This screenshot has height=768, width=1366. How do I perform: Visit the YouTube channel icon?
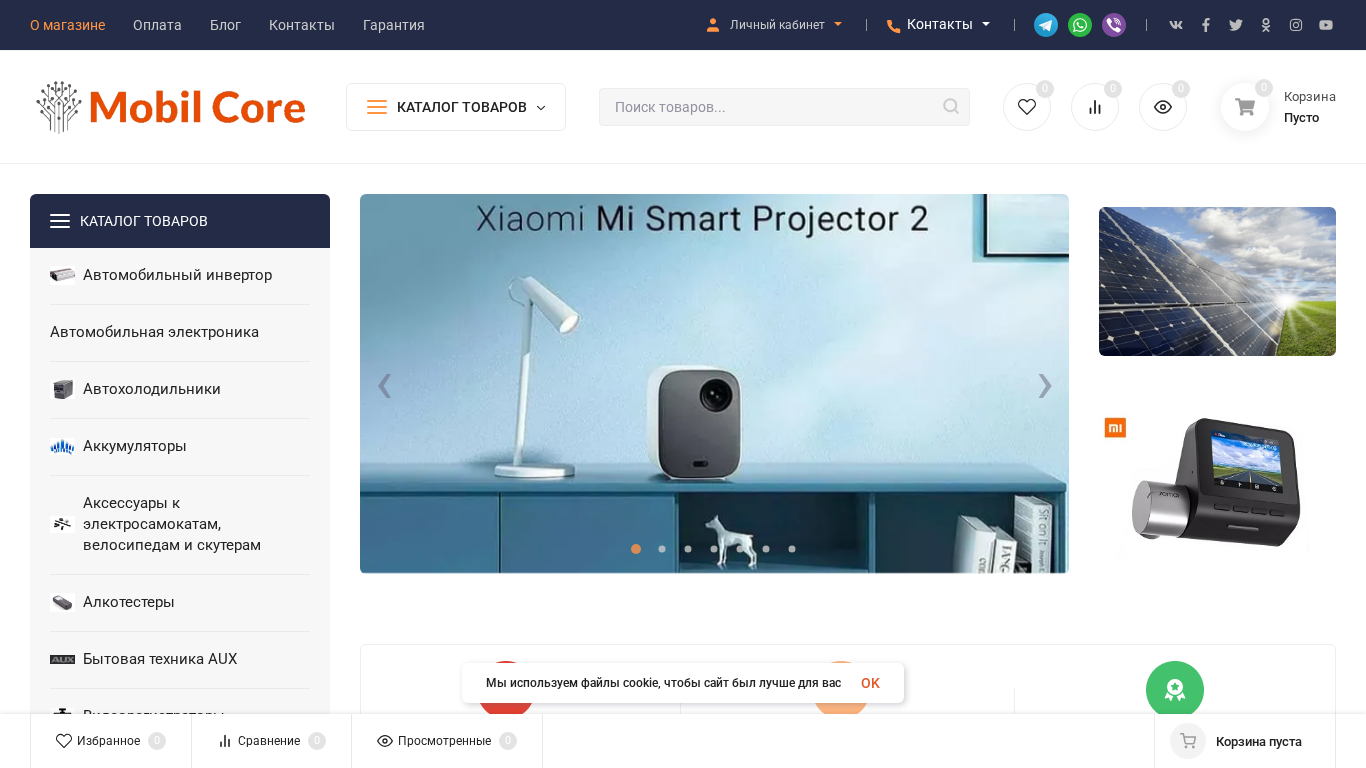[x=1326, y=25]
